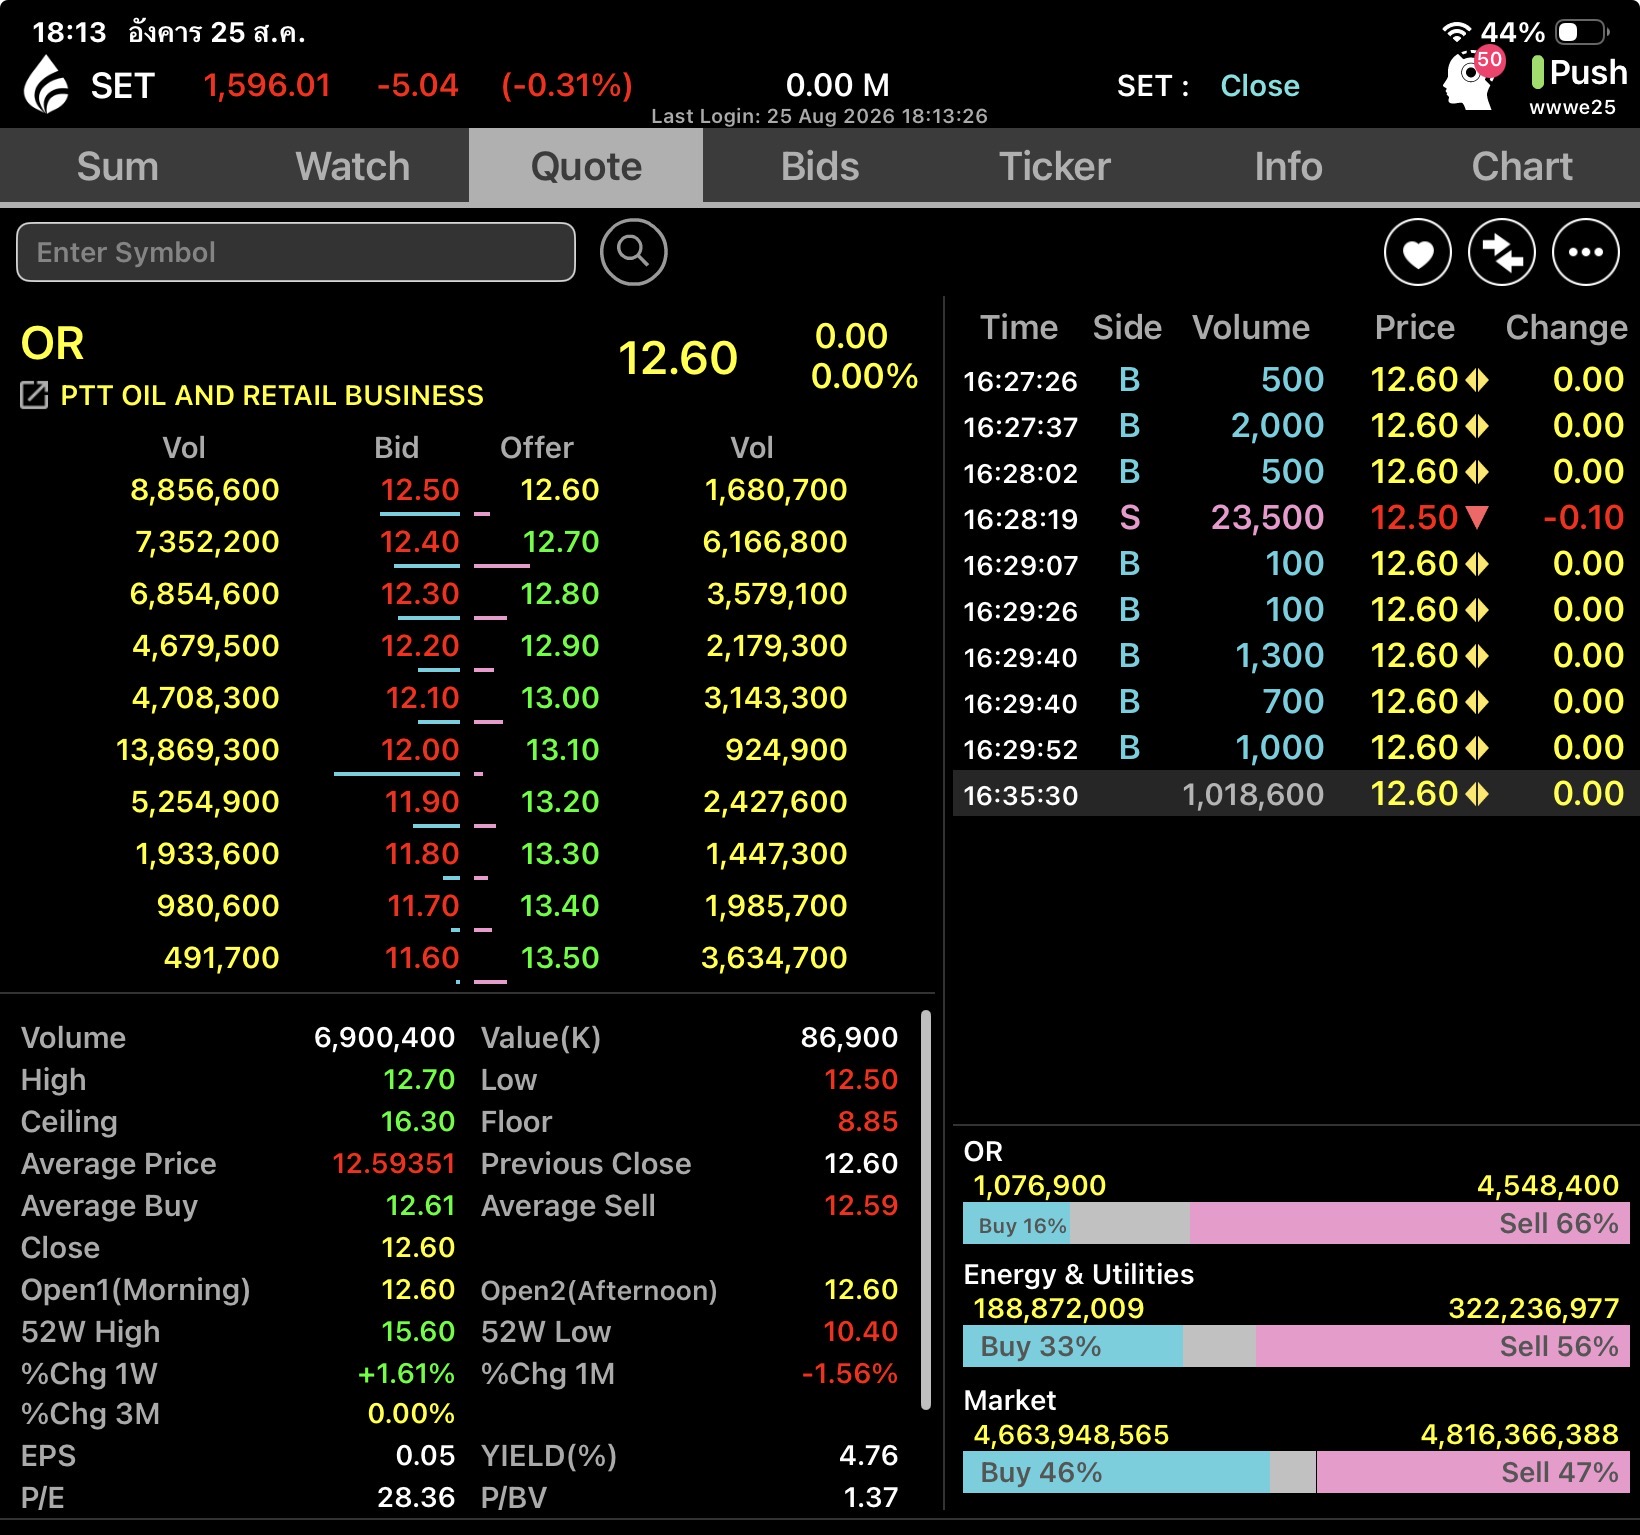Tap the Value(K) figure 86,900

pyautogui.click(x=849, y=1038)
